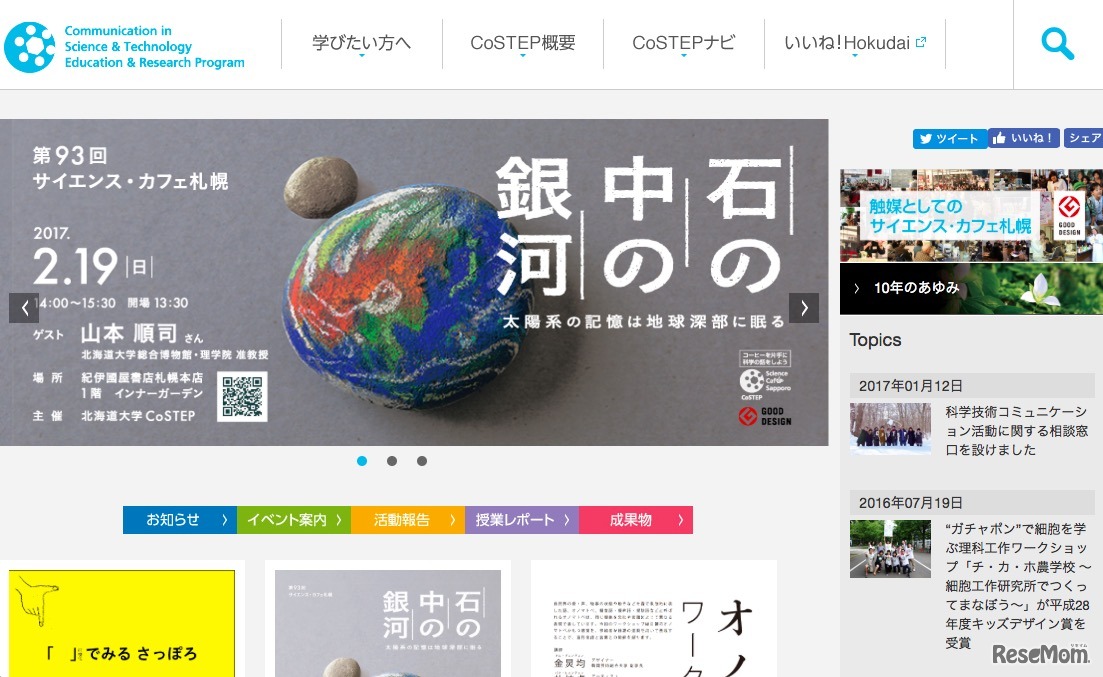
Task: Click the Twitter ツイート button
Action: tap(950, 139)
